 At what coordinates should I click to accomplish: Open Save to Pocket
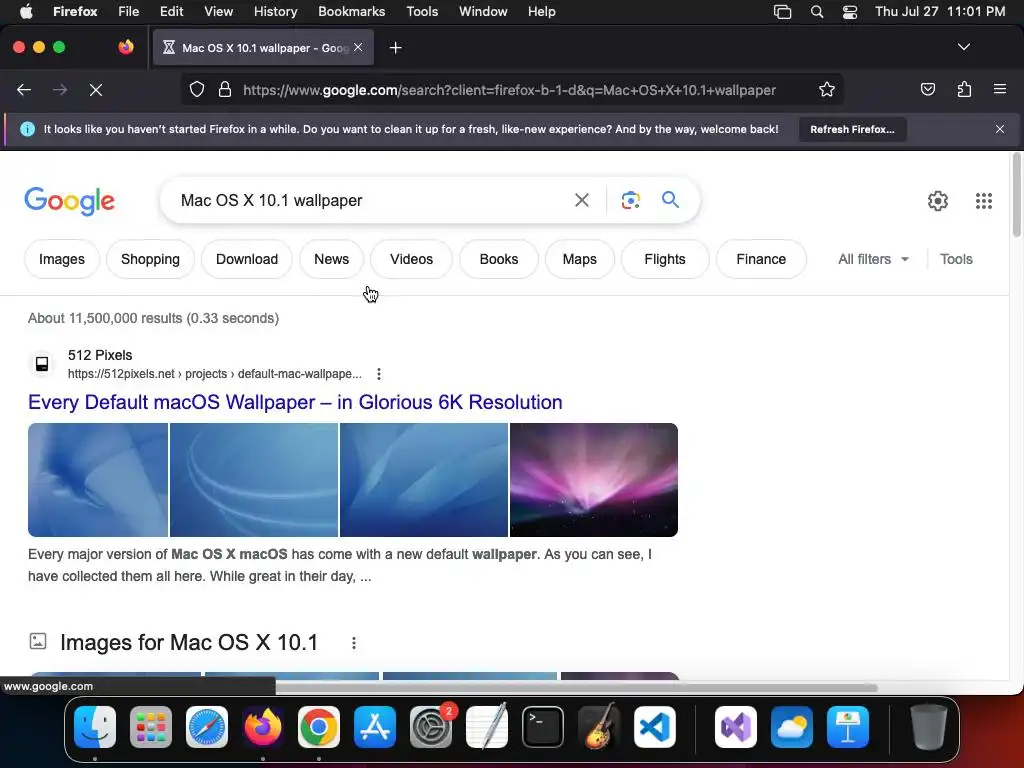tap(927, 89)
